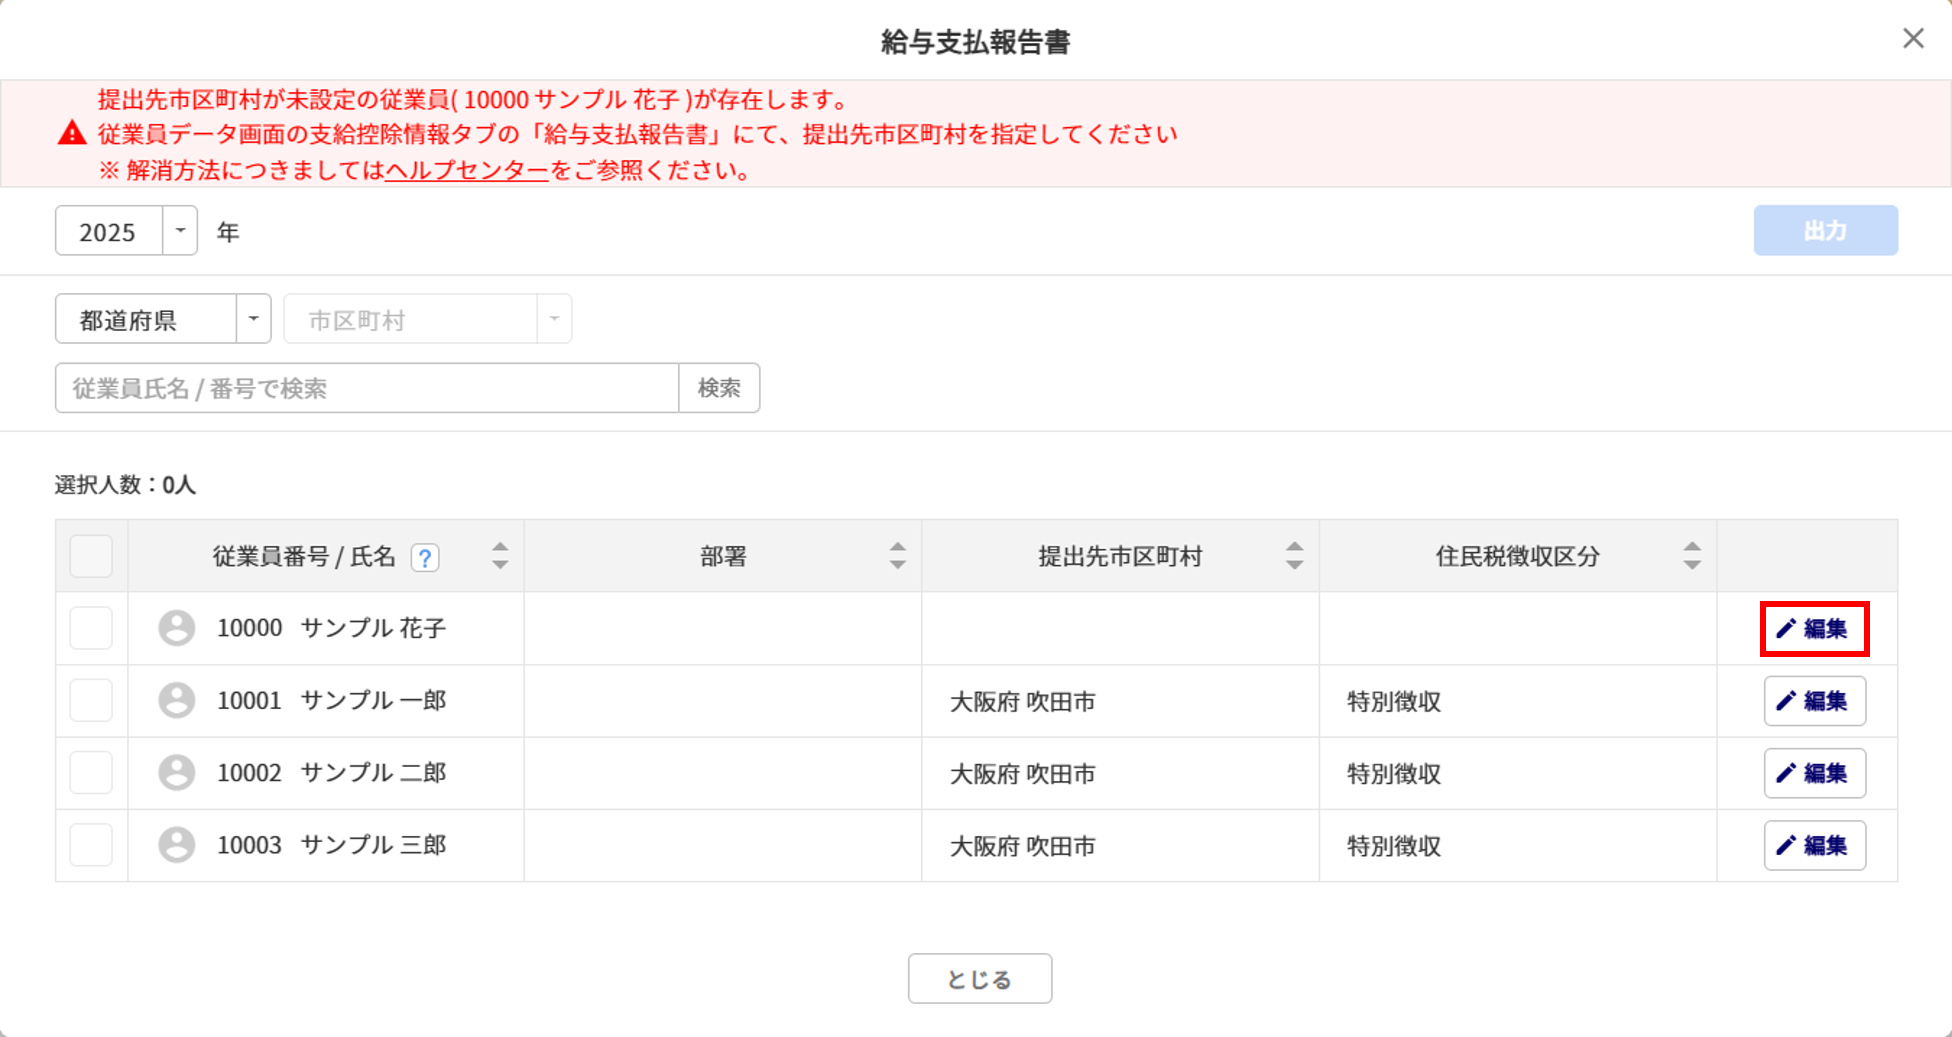Viewport: 1952px width, 1037px height.
Task: Open the 市区町村 dropdown
Action: [554, 319]
